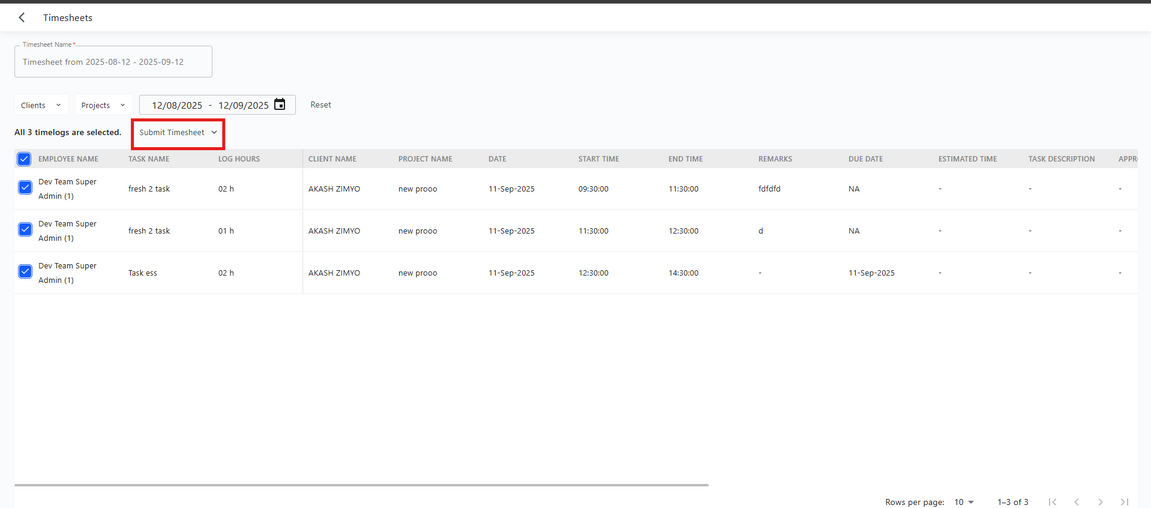Uncheck the first fresh 2 task row

(x=25, y=188)
